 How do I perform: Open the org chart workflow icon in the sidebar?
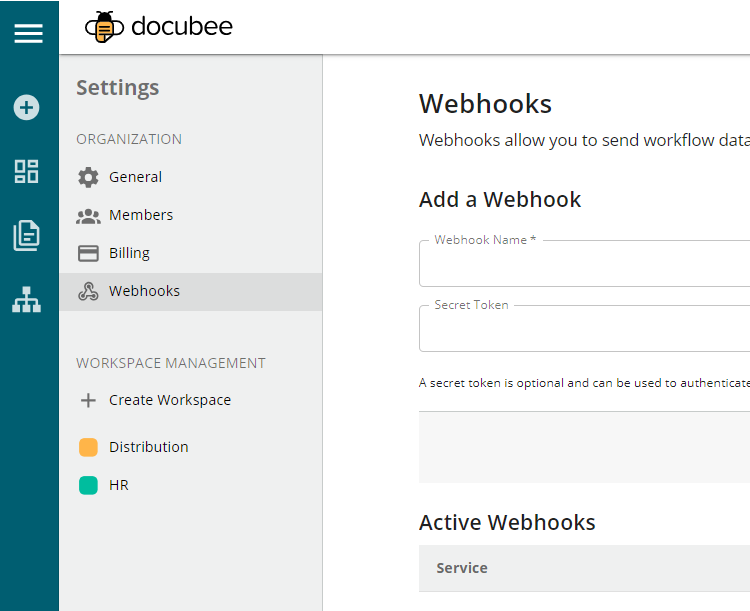26,300
